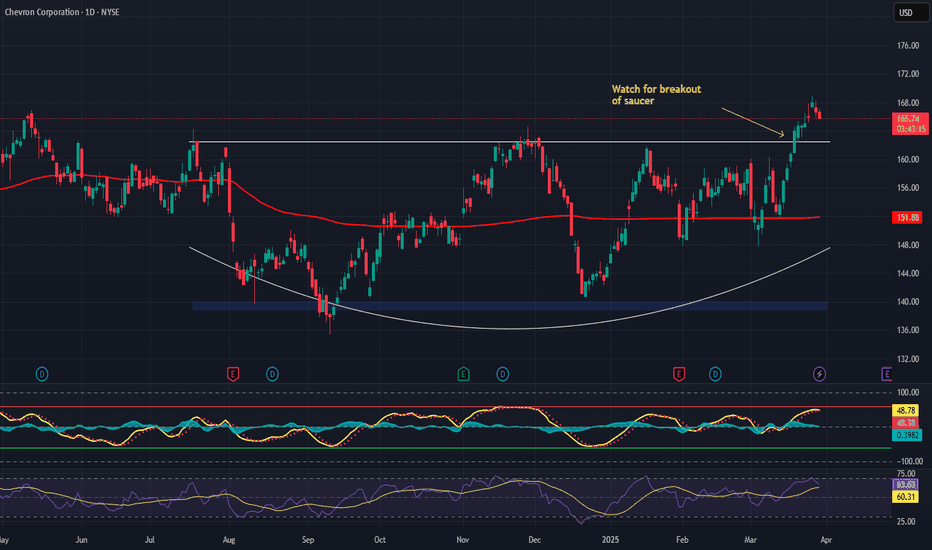
Task: Click the red 48.38 indicator value tag
Action: [906, 423]
